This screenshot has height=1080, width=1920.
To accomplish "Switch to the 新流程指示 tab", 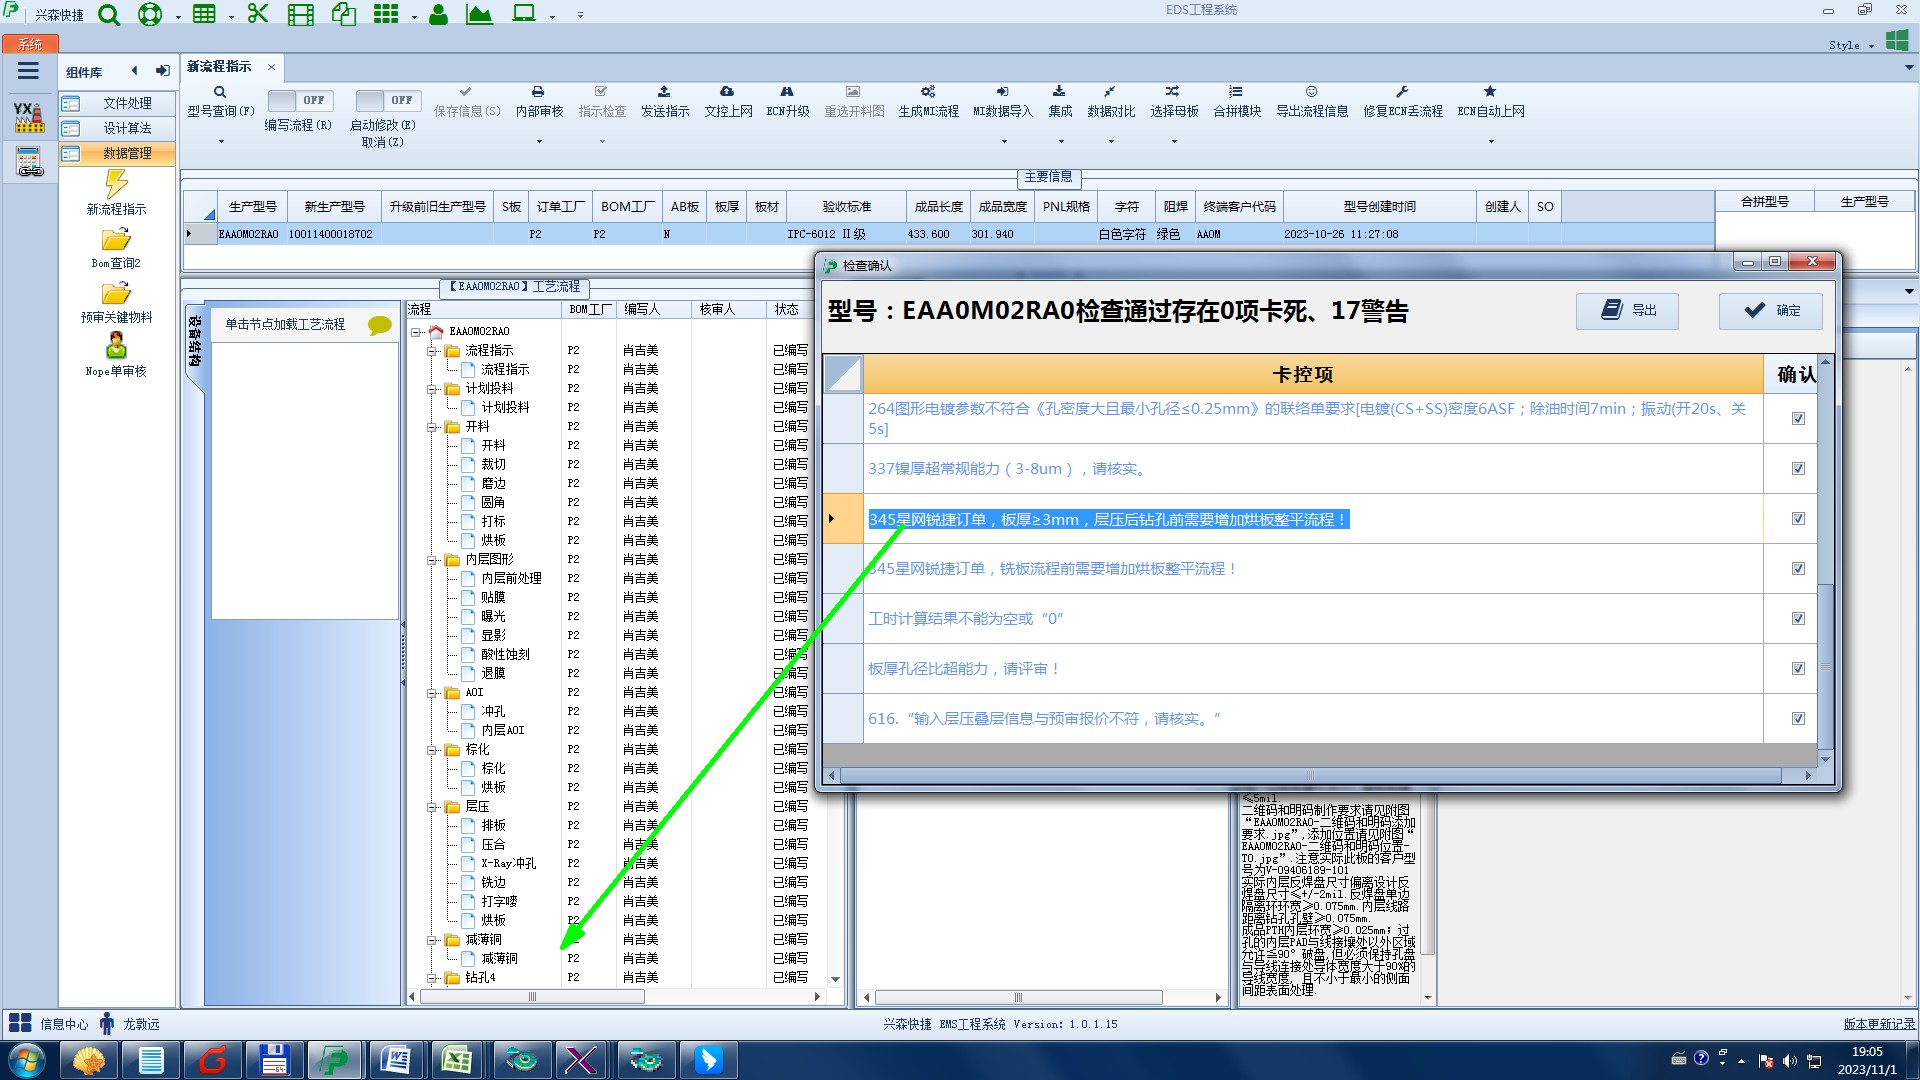I will point(220,67).
